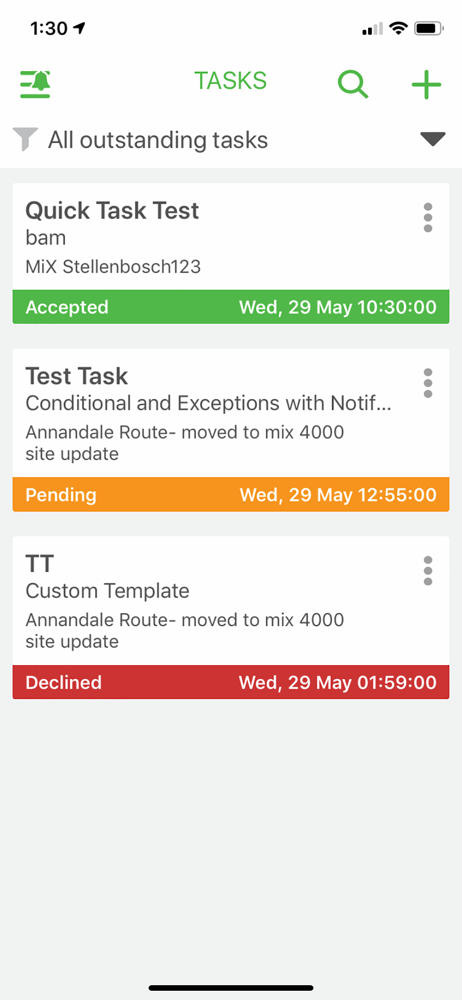Tap the grey filter funnel icon

point(26,139)
